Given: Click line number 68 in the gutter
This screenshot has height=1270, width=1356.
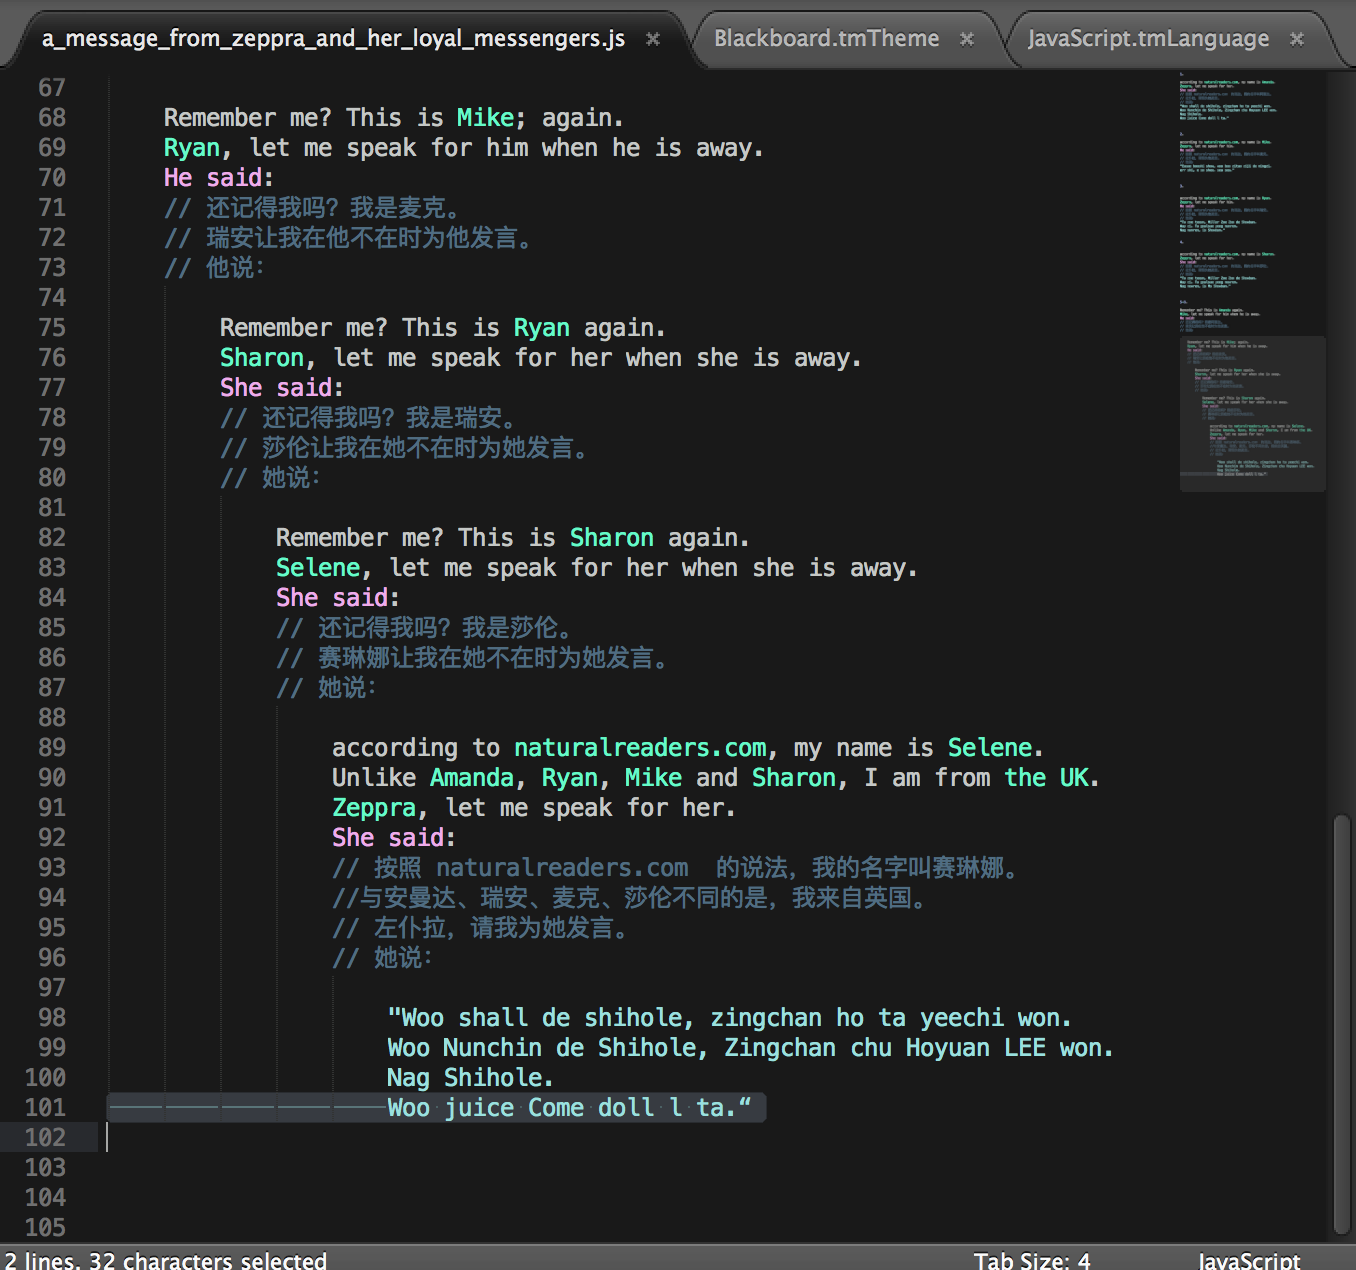Looking at the screenshot, I should pos(52,118).
